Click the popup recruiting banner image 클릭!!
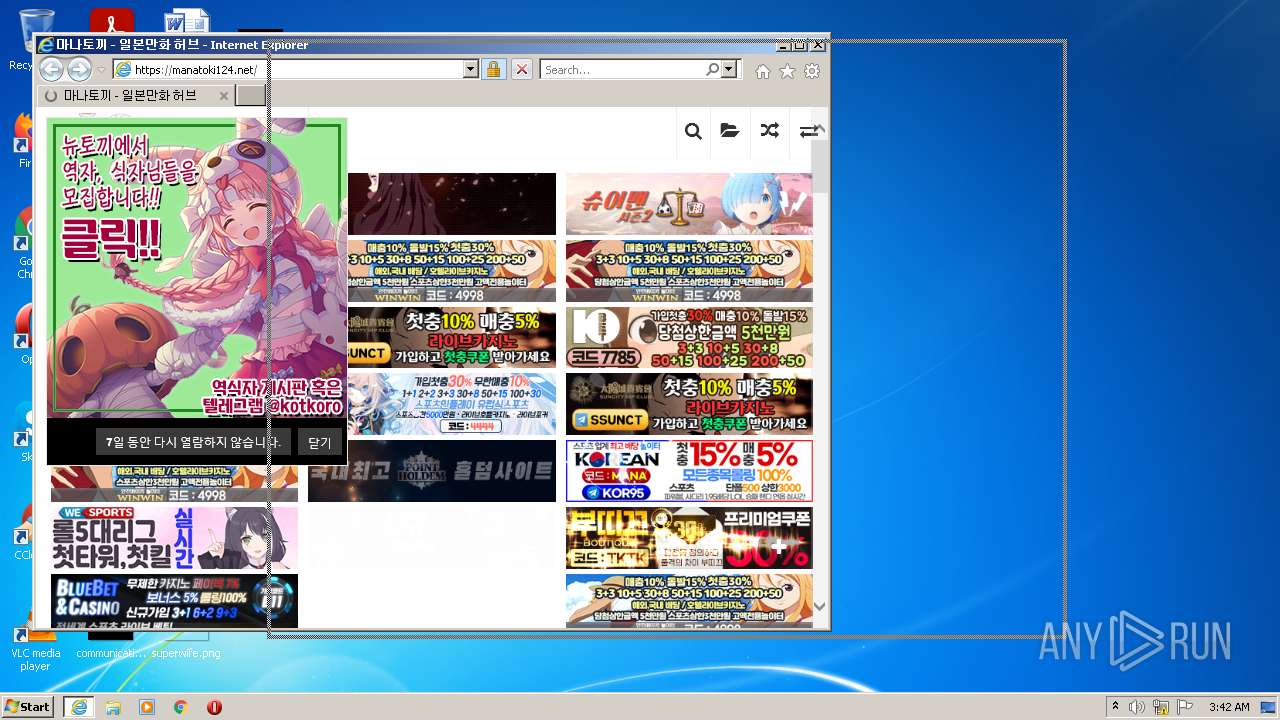The width and height of the screenshot is (1280, 720). [196, 267]
